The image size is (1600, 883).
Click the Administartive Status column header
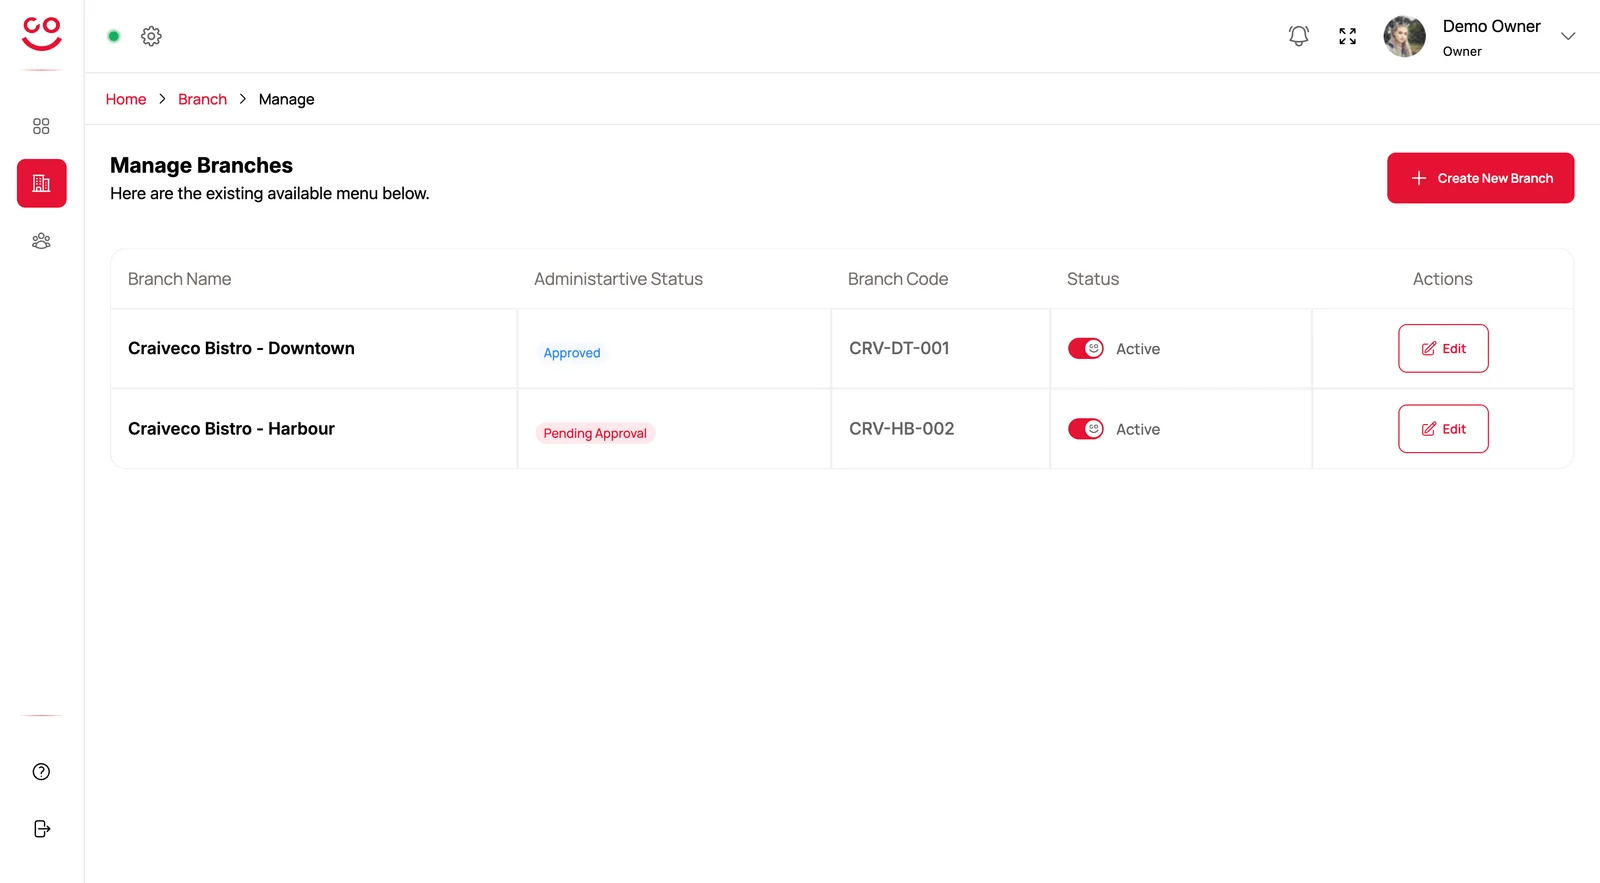(x=618, y=279)
